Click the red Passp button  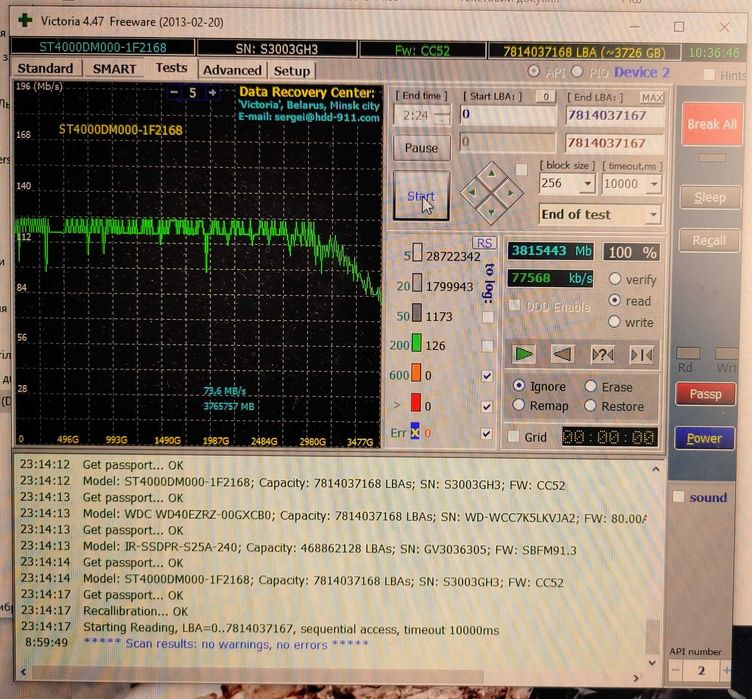[705, 394]
